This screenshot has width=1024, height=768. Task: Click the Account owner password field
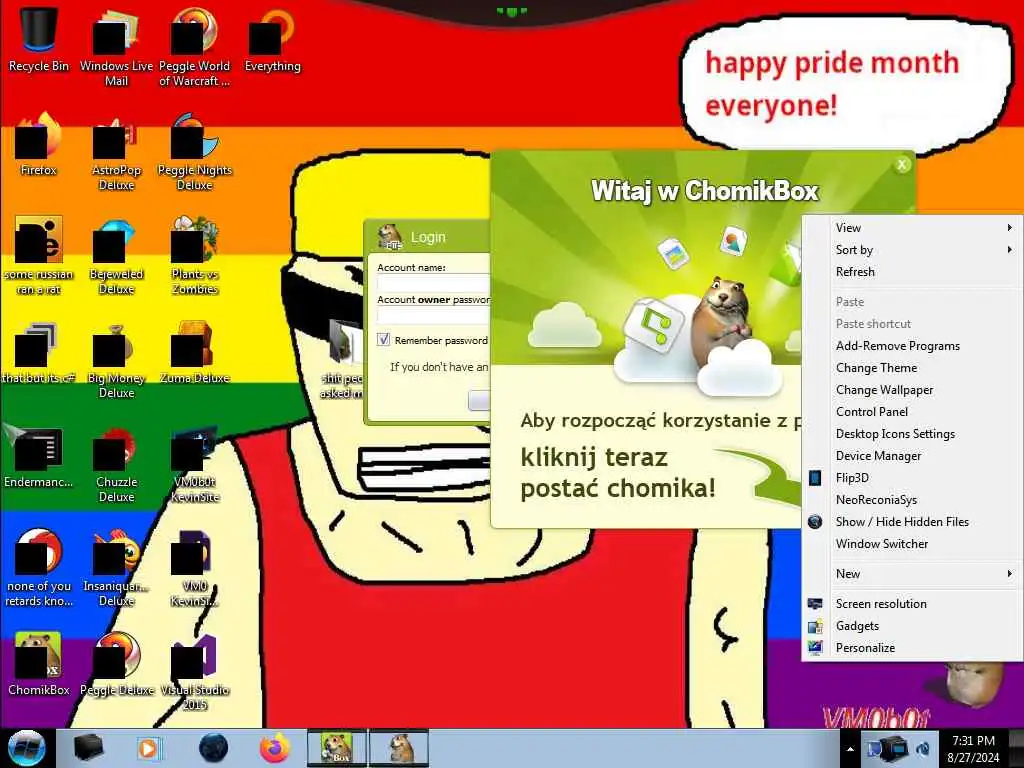point(433,315)
